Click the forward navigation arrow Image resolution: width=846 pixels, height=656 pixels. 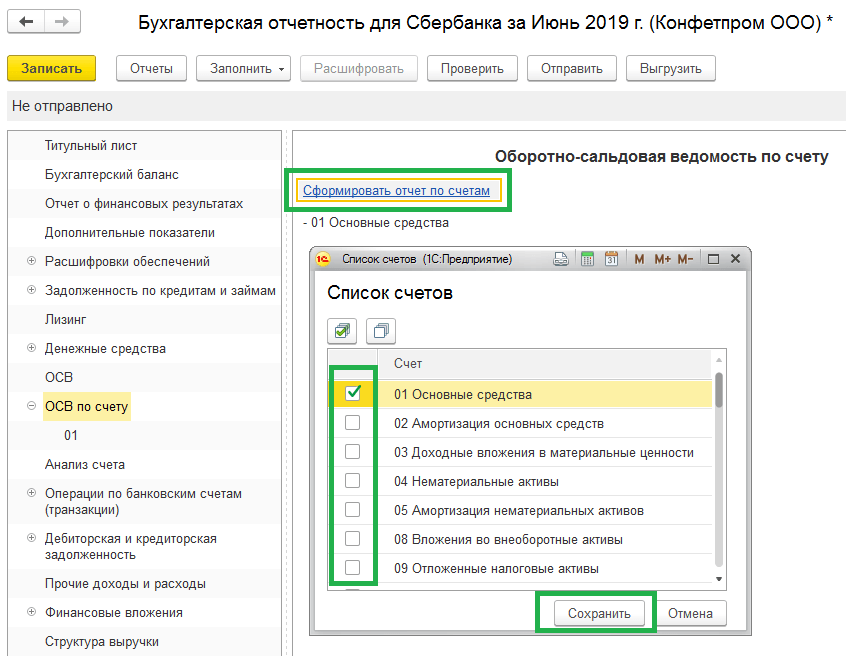point(61,22)
